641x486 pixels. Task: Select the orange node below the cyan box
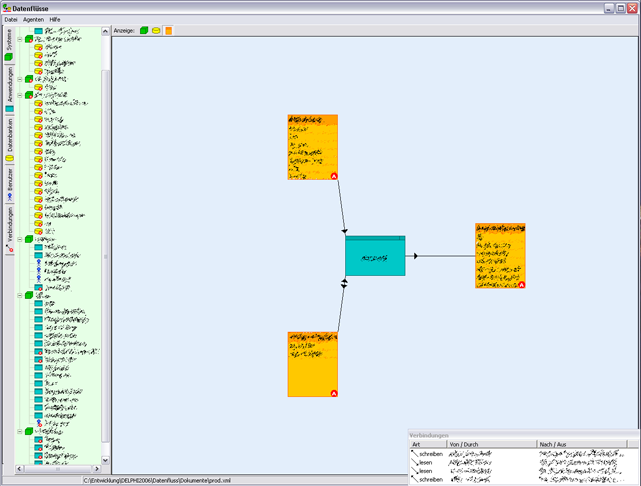pos(313,364)
